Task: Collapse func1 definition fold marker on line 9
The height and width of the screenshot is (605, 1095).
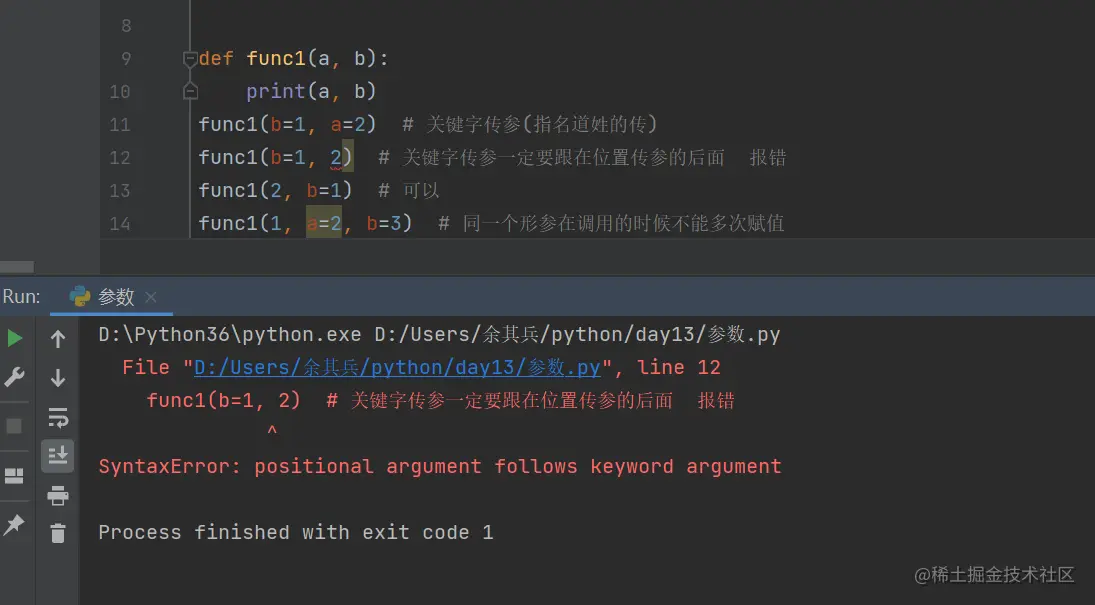Action: click(x=190, y=59)
